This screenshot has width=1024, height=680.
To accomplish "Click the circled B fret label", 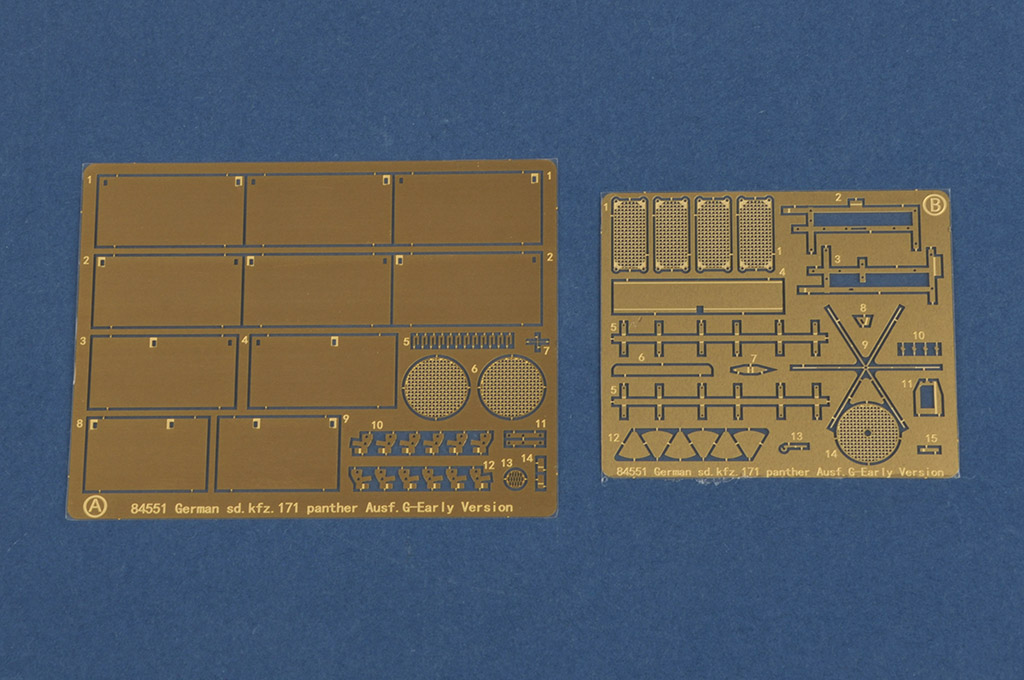I will coord(934,204).
